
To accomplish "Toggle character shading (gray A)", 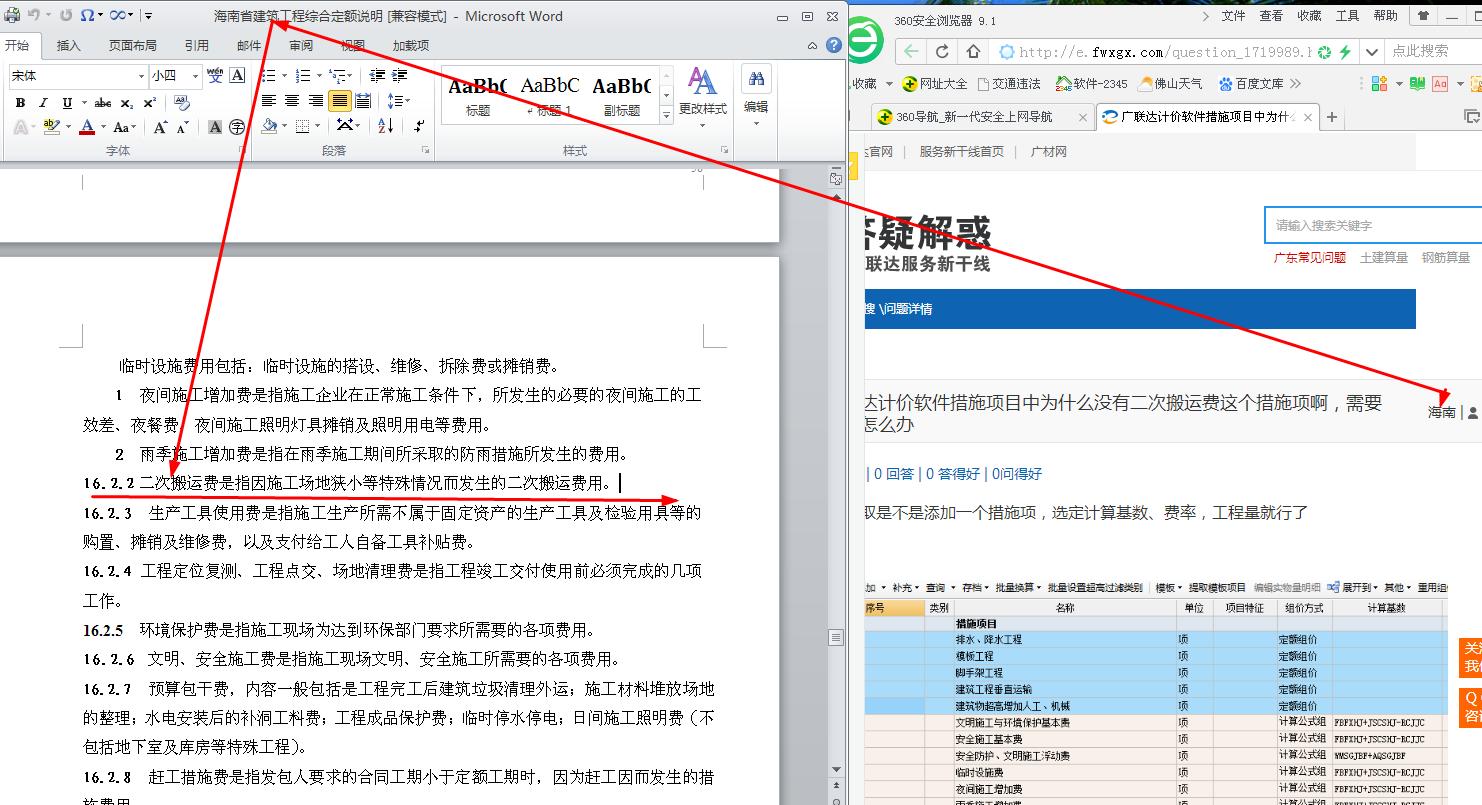I will (214, 127).
